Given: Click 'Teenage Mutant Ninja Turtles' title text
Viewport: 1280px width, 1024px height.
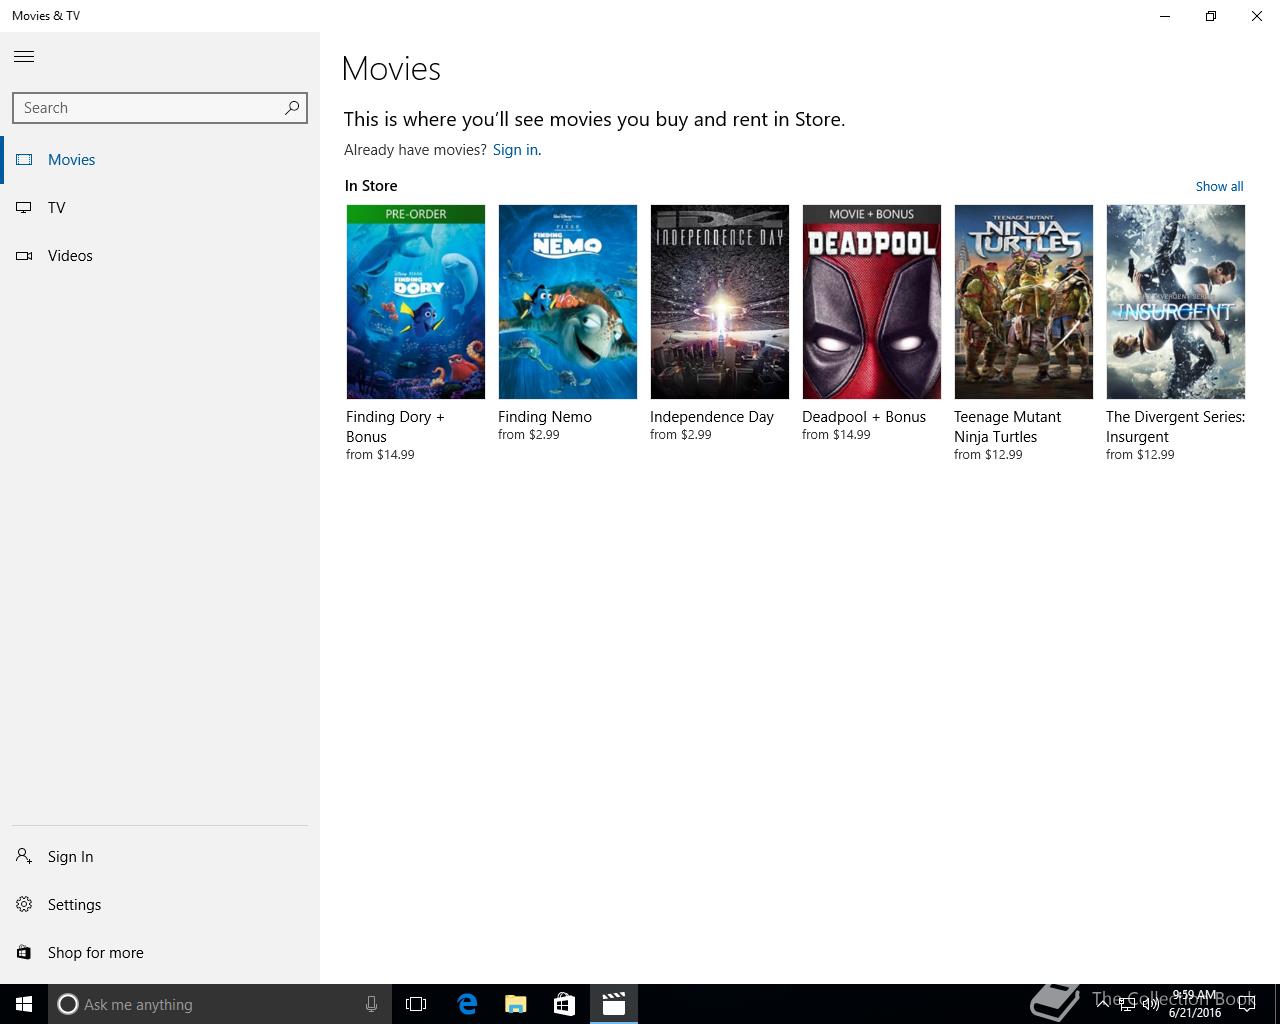Looking at the screenshot, I should (1007, 427).
